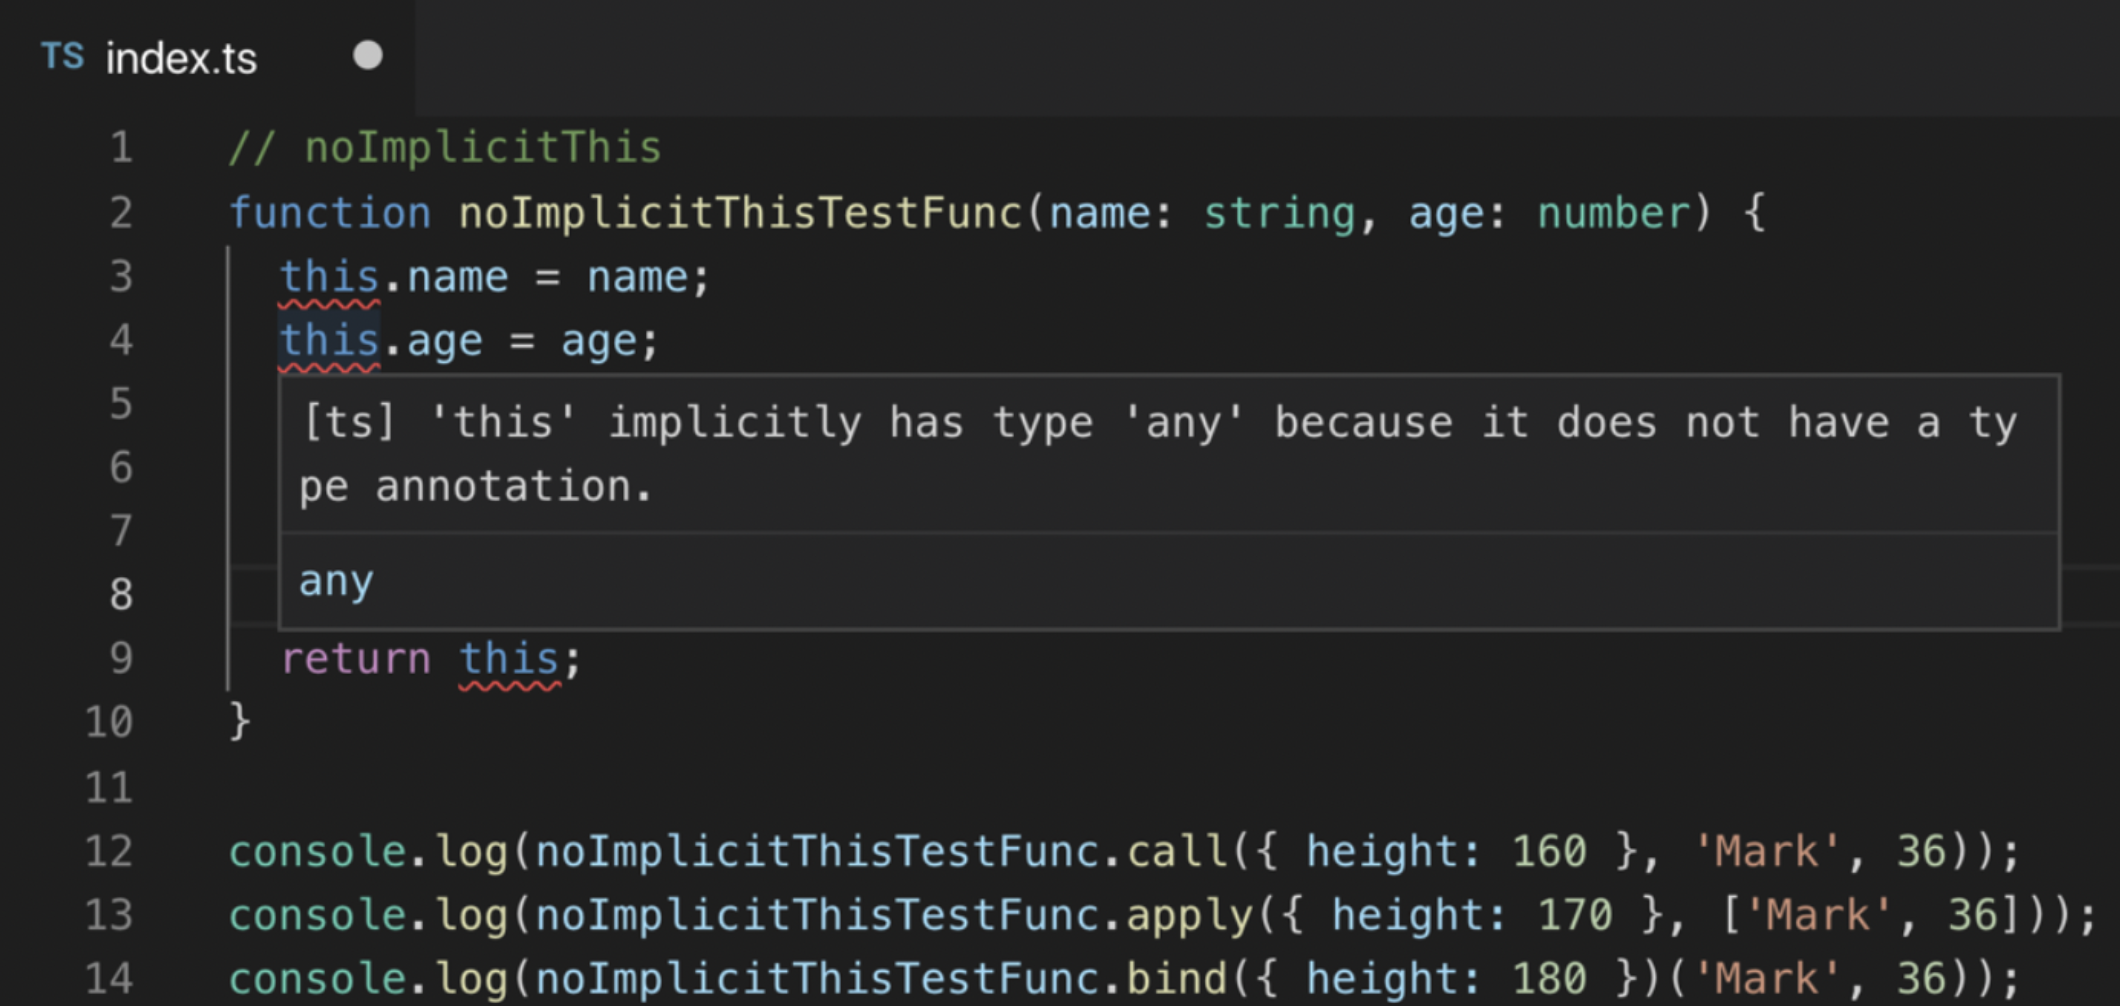Click line number 14 in gutter
The image size is (2120, 1006).
click(108, 978)
